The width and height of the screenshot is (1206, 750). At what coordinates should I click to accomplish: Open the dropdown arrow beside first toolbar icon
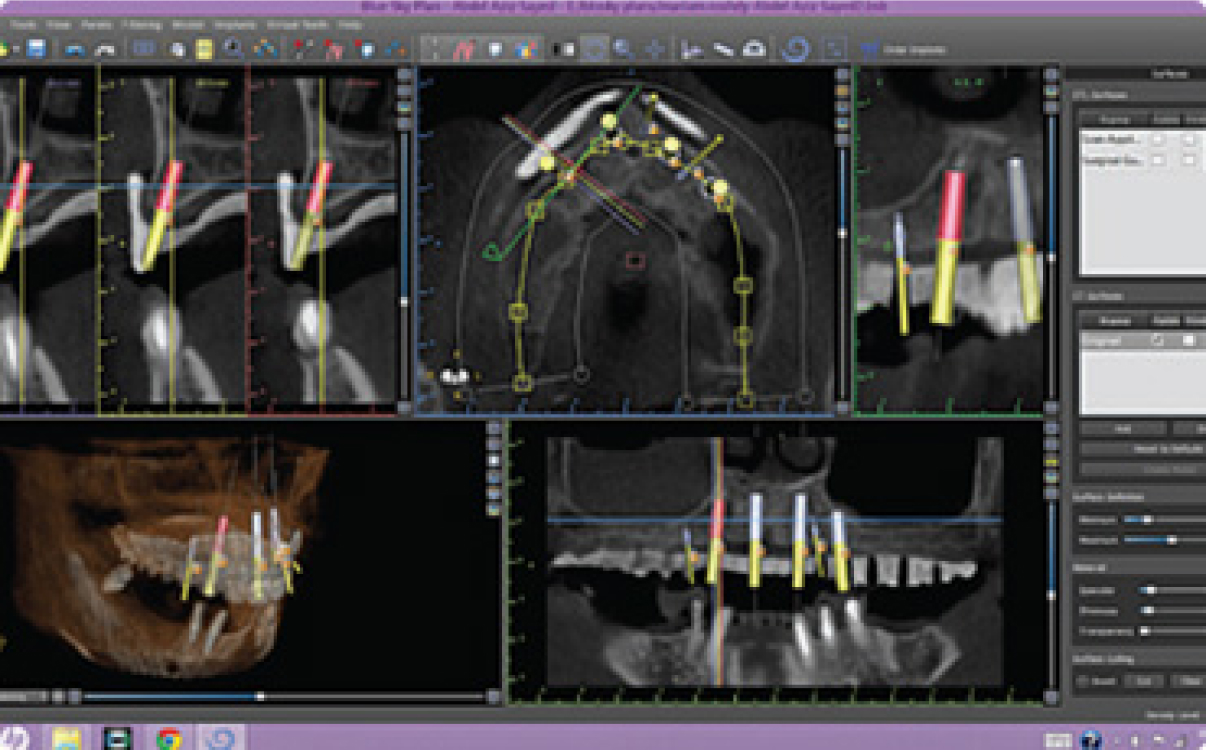(x=14, y=48)
